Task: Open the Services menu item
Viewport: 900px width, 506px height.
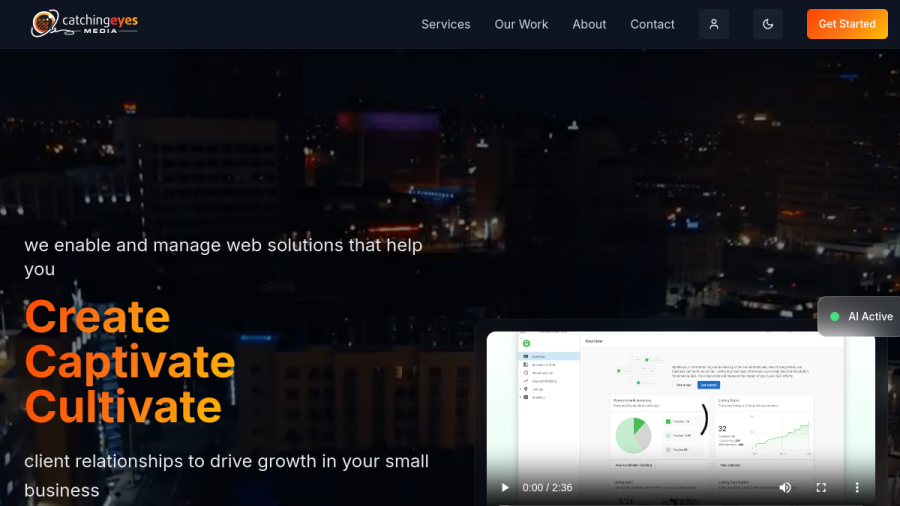Action: [445, 24]
